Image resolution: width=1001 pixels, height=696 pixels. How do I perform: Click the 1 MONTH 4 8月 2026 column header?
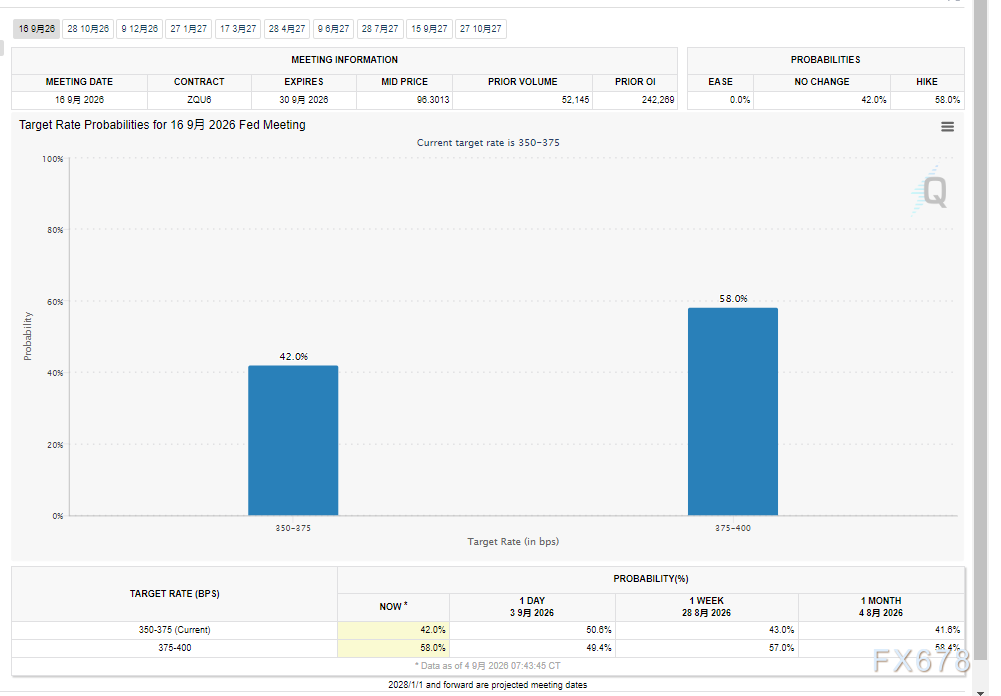(x=881, y=607)
